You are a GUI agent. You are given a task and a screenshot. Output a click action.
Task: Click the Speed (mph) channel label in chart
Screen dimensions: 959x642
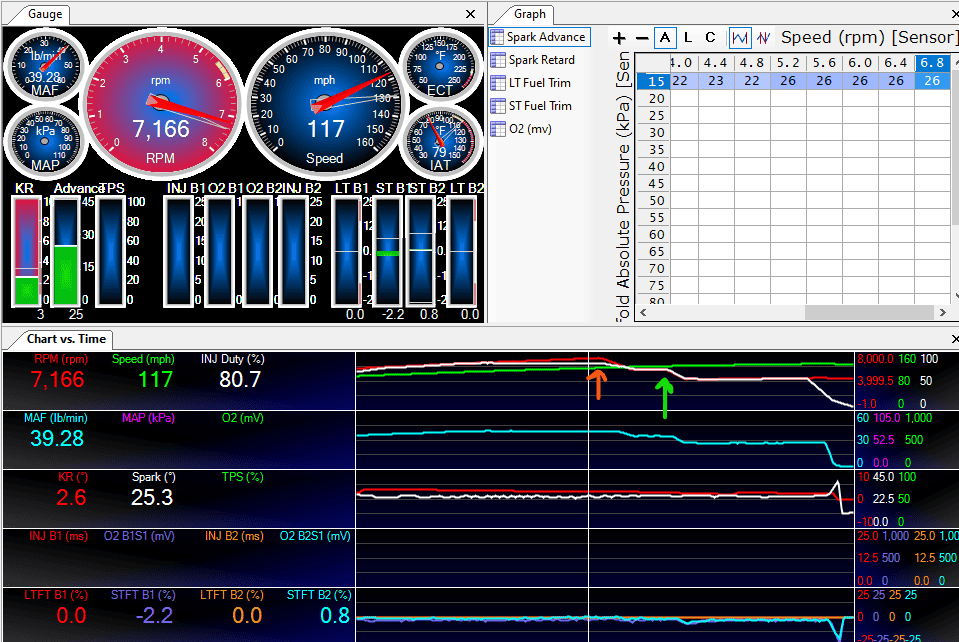(143, 359)
